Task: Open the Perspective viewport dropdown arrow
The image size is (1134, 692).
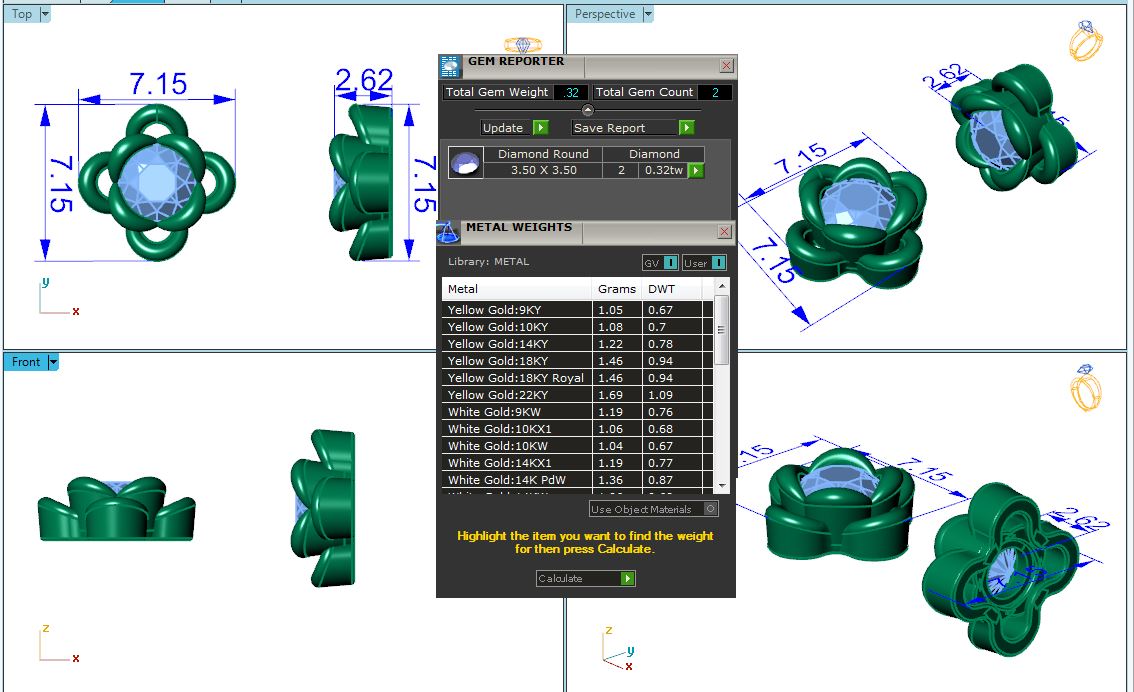Action: (648, 14)
